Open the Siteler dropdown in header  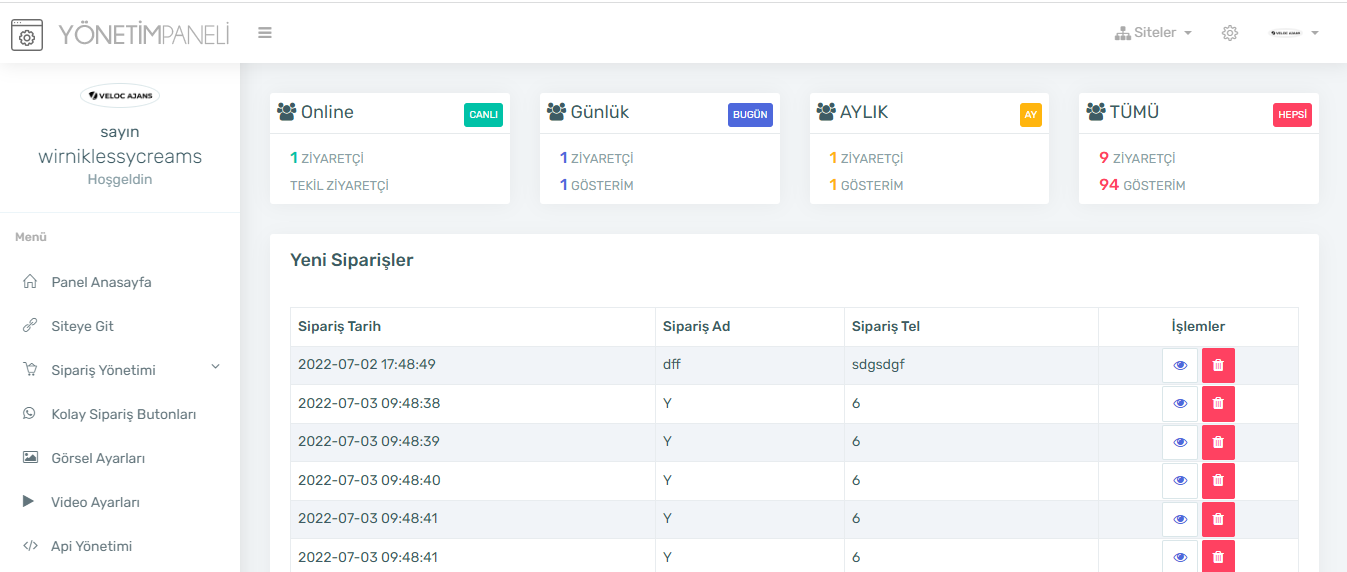1153,33
